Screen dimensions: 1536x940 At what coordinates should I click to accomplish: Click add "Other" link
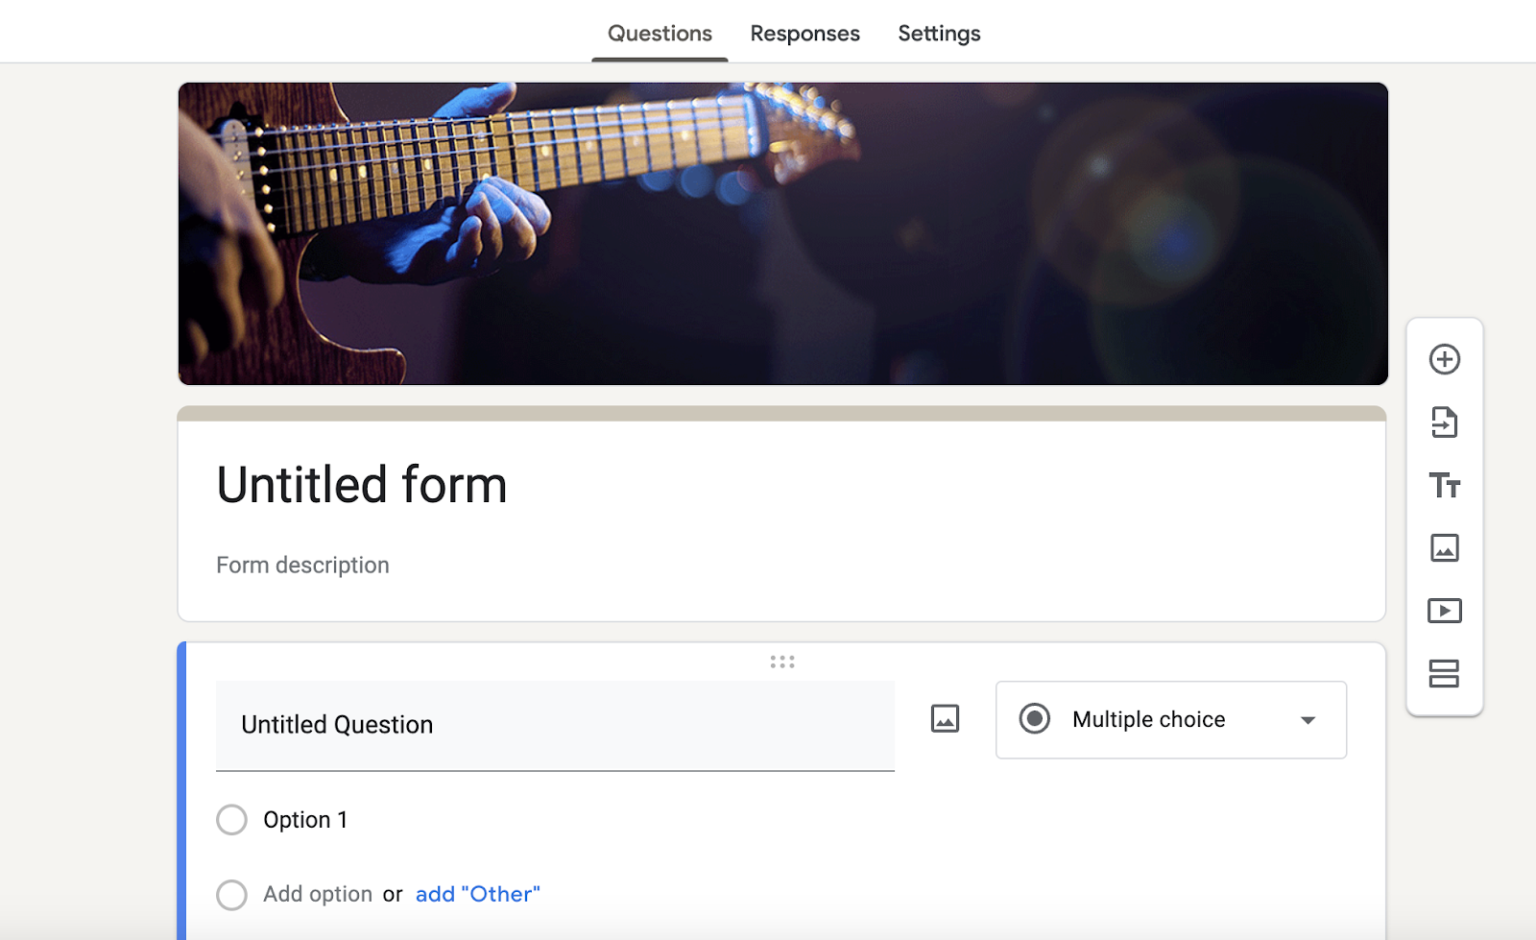click(477, 894)
